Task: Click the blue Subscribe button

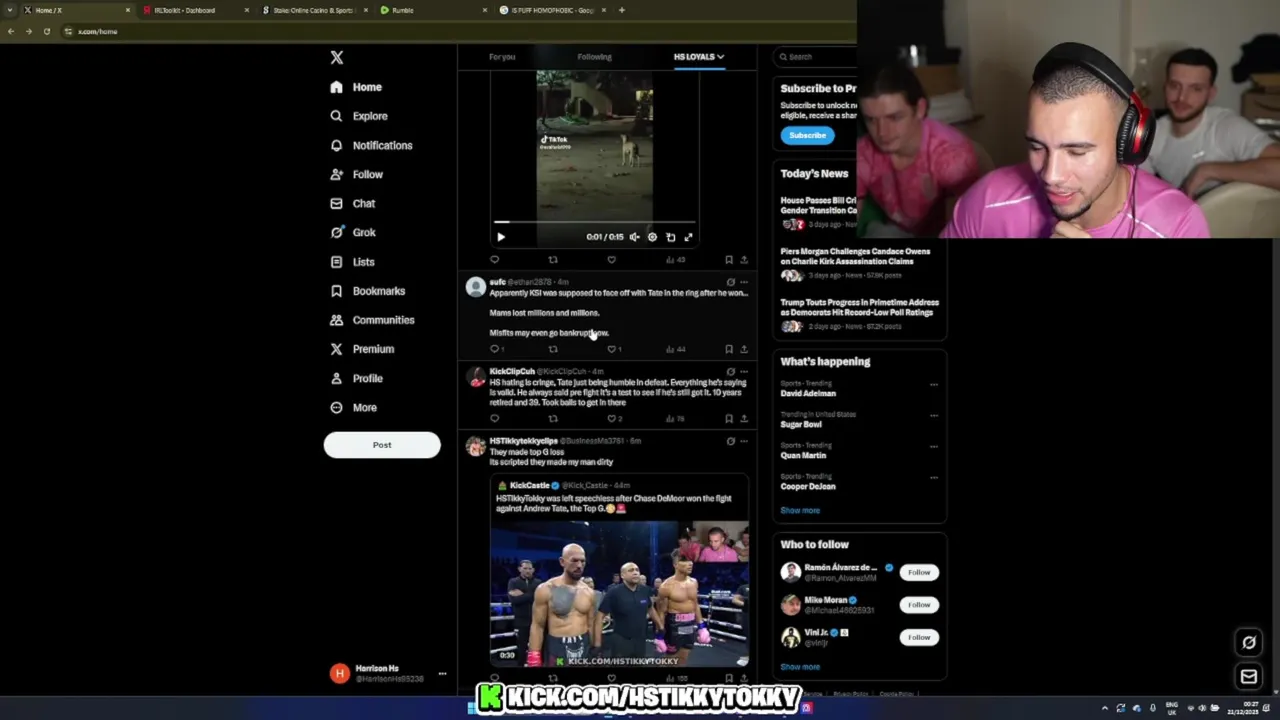Action: [x=807, y=135]
